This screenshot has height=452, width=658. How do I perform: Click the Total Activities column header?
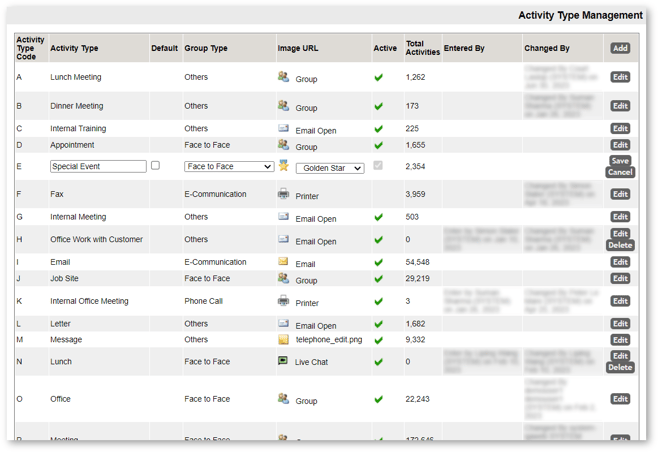422,48
